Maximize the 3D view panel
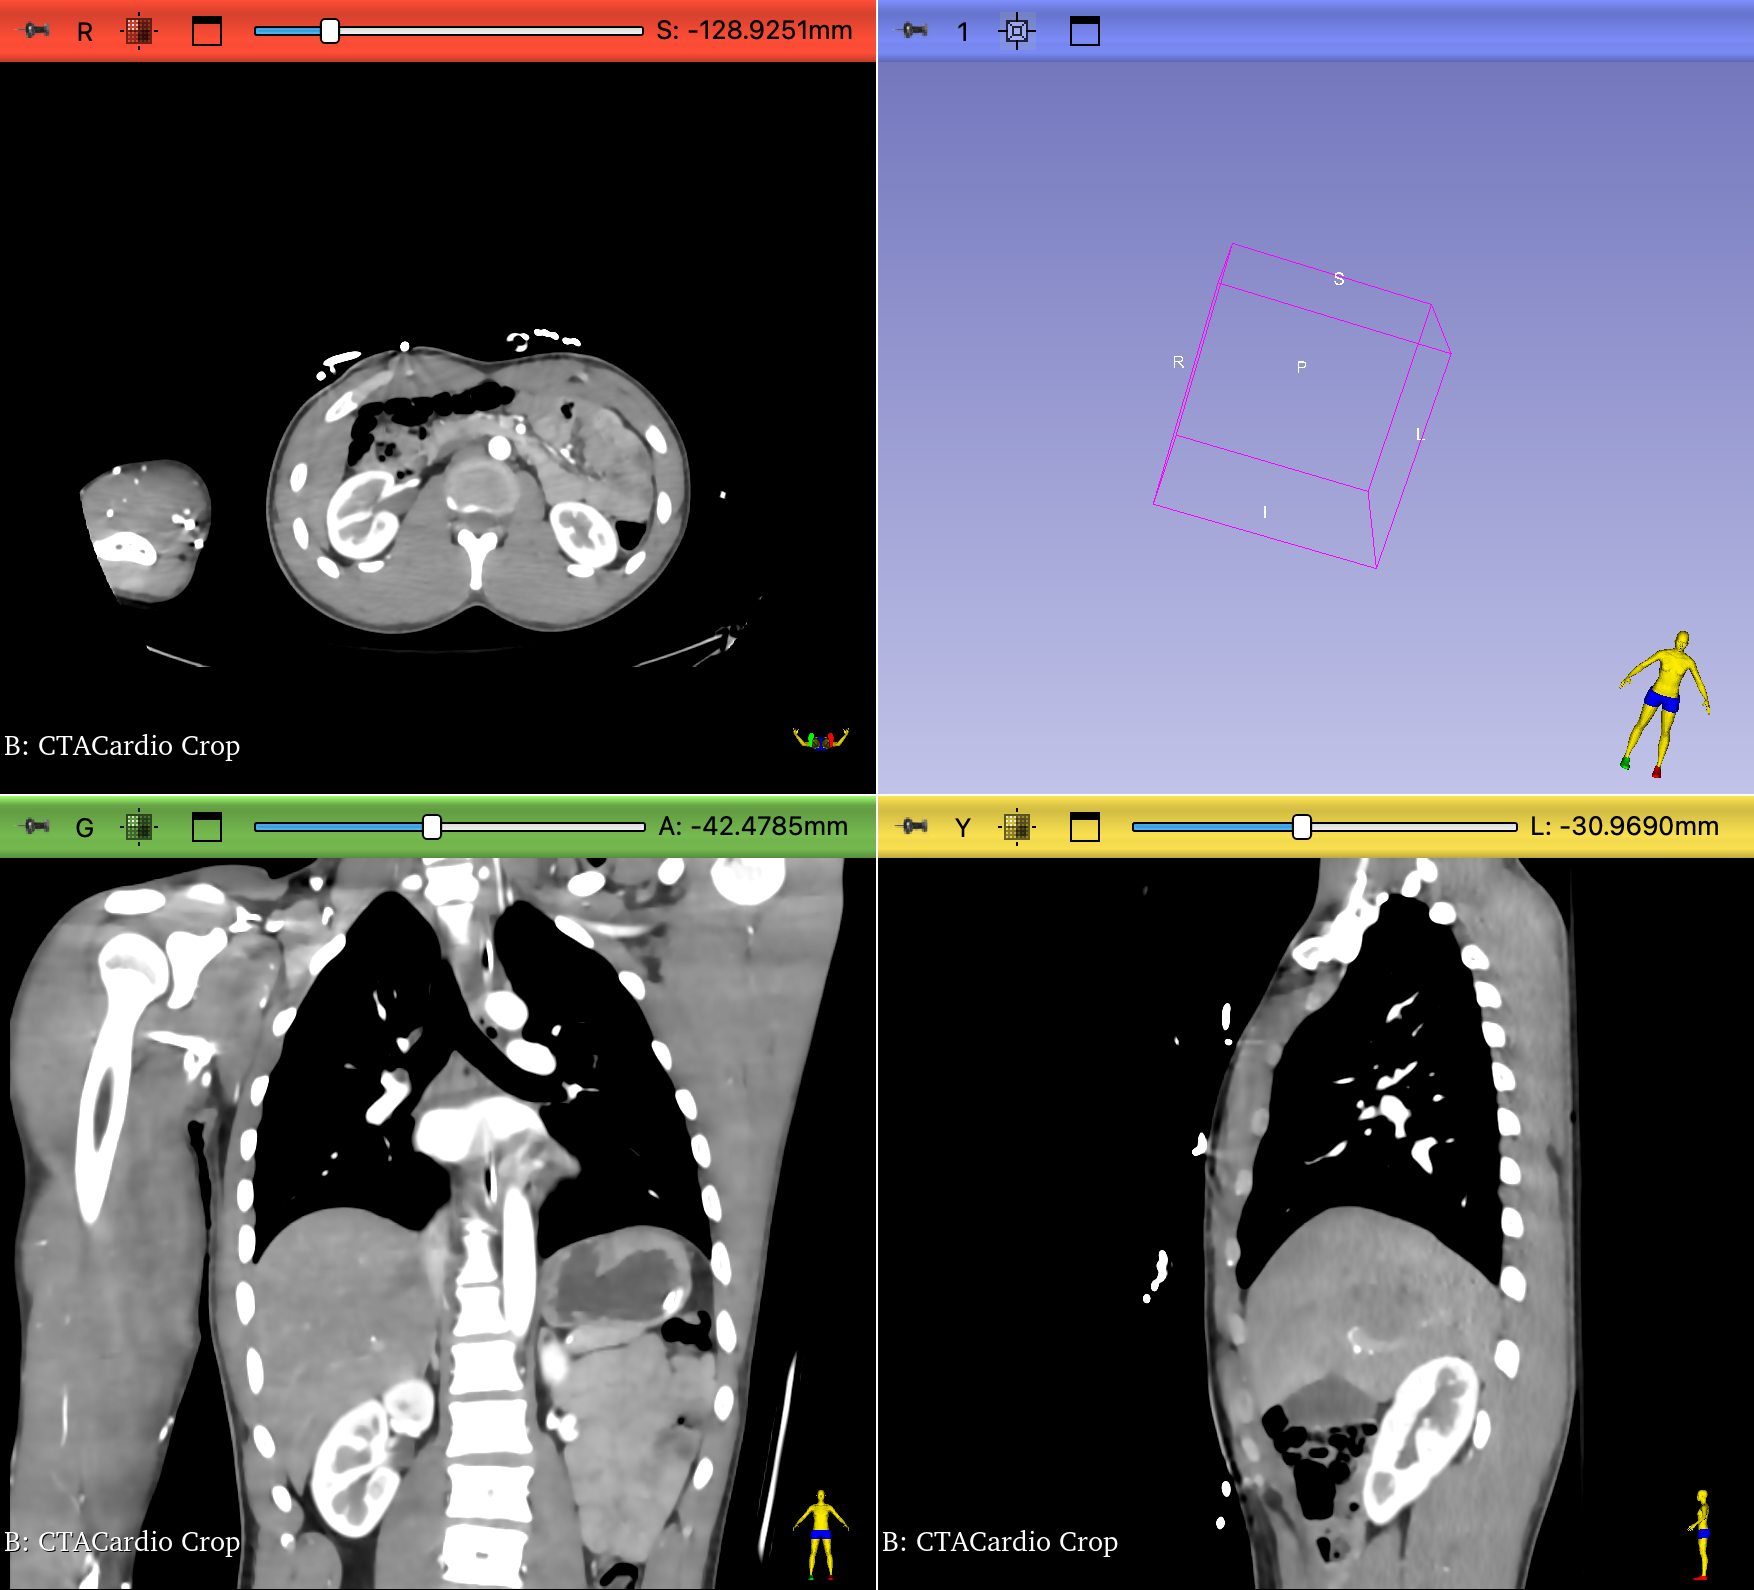The width and height of the screenshot is (1754, 1590). [x=1085, y=31]
